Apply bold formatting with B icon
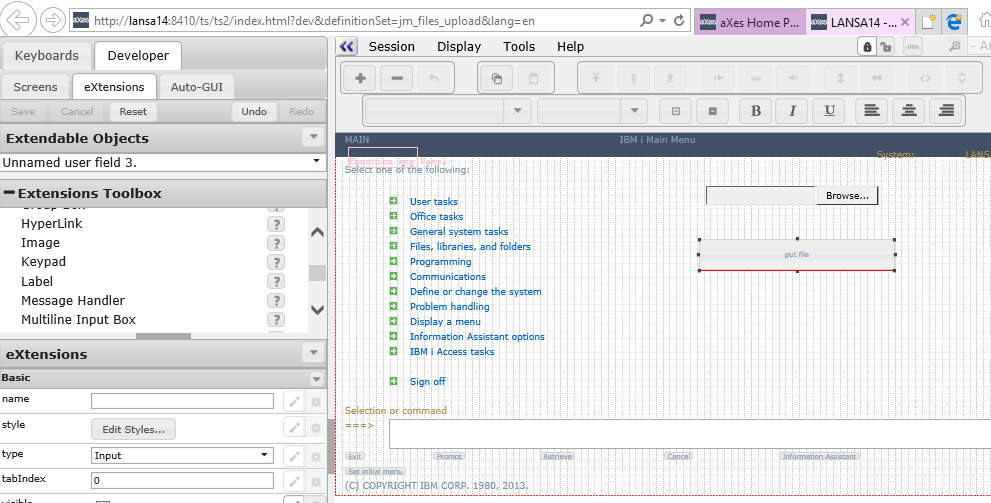The width and height of the screenshot is (991, 503). [756, 110]
